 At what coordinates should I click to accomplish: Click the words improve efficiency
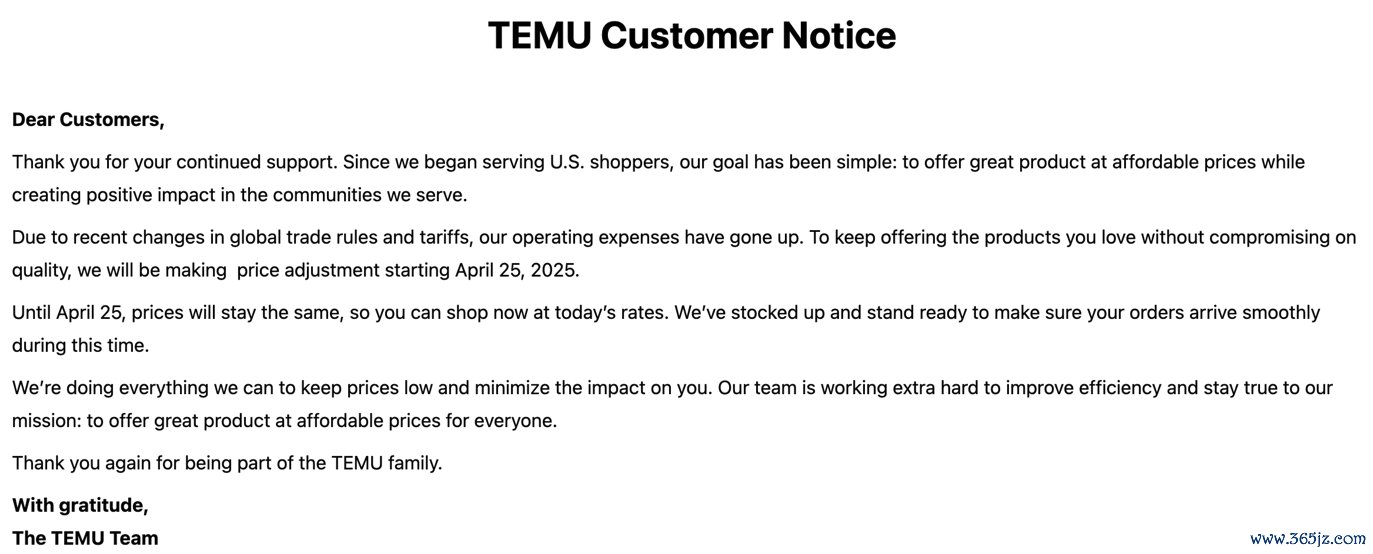point(1083,388)
